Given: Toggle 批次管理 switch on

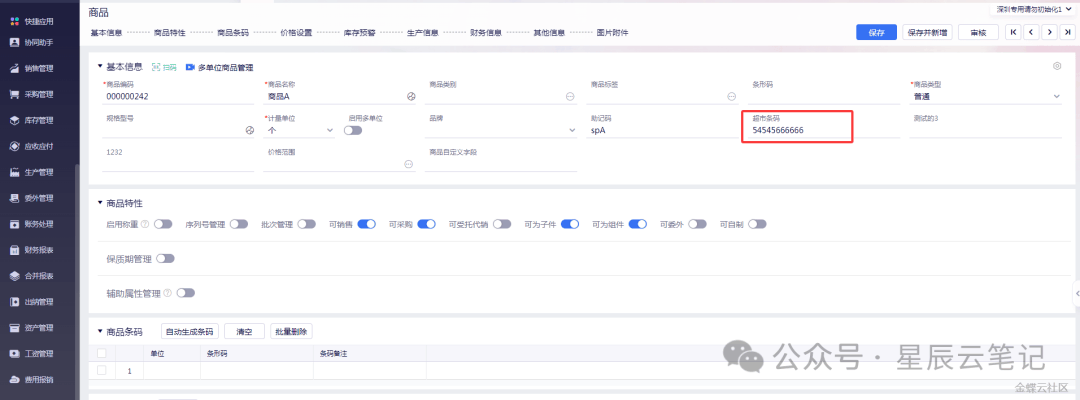Looking at the screenshot, I should 307,224.
